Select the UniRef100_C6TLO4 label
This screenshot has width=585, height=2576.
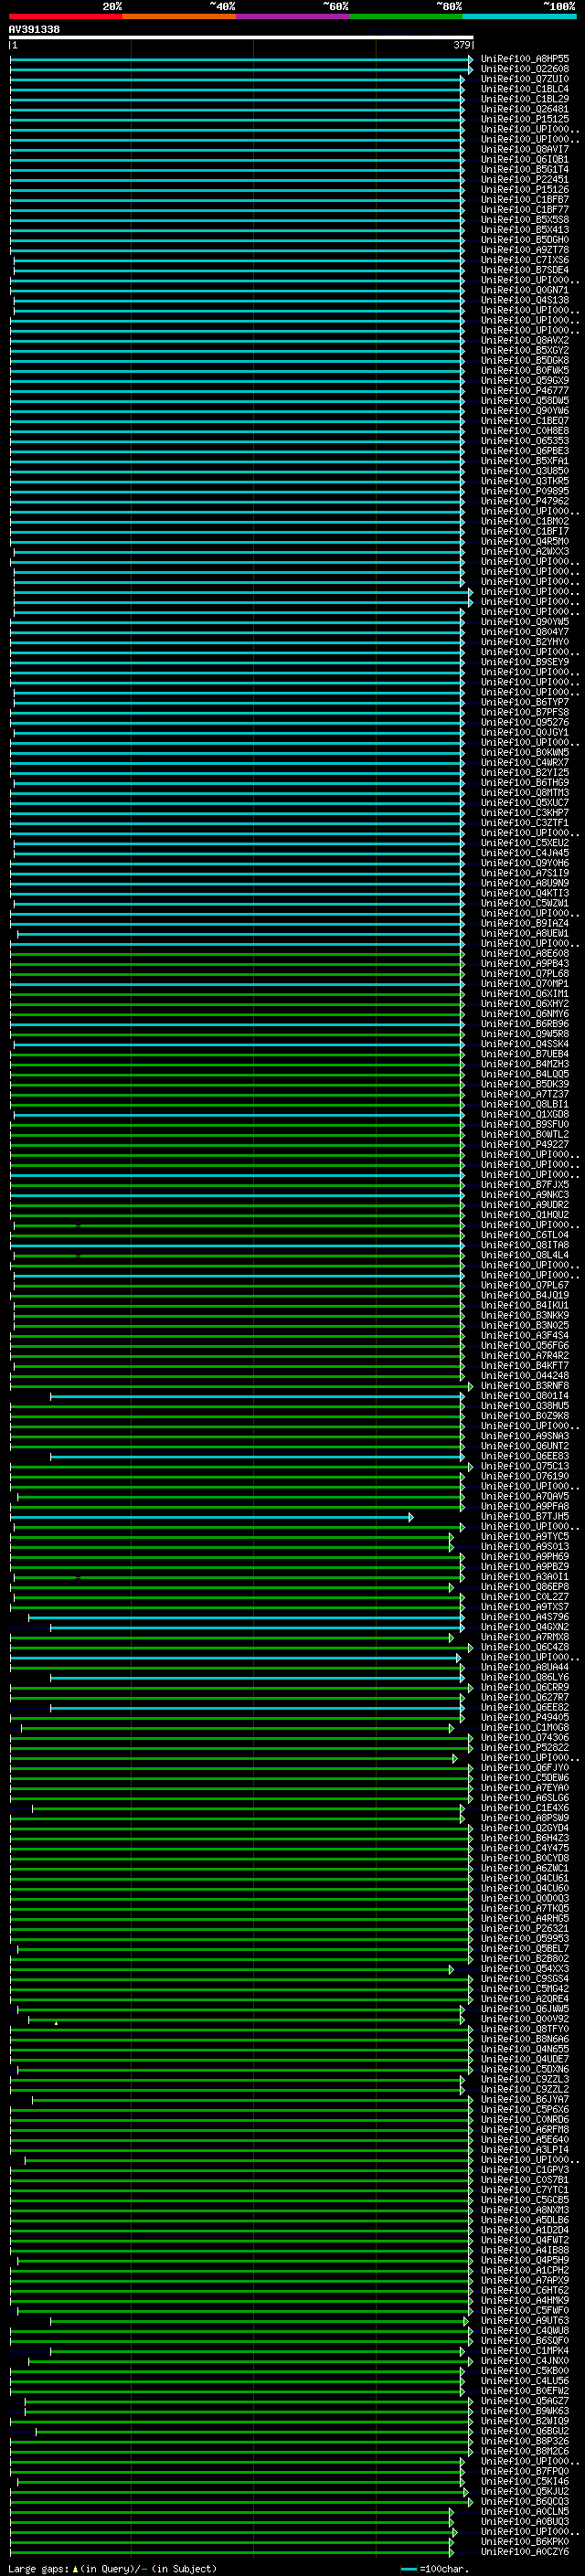tap(525, 1234)
